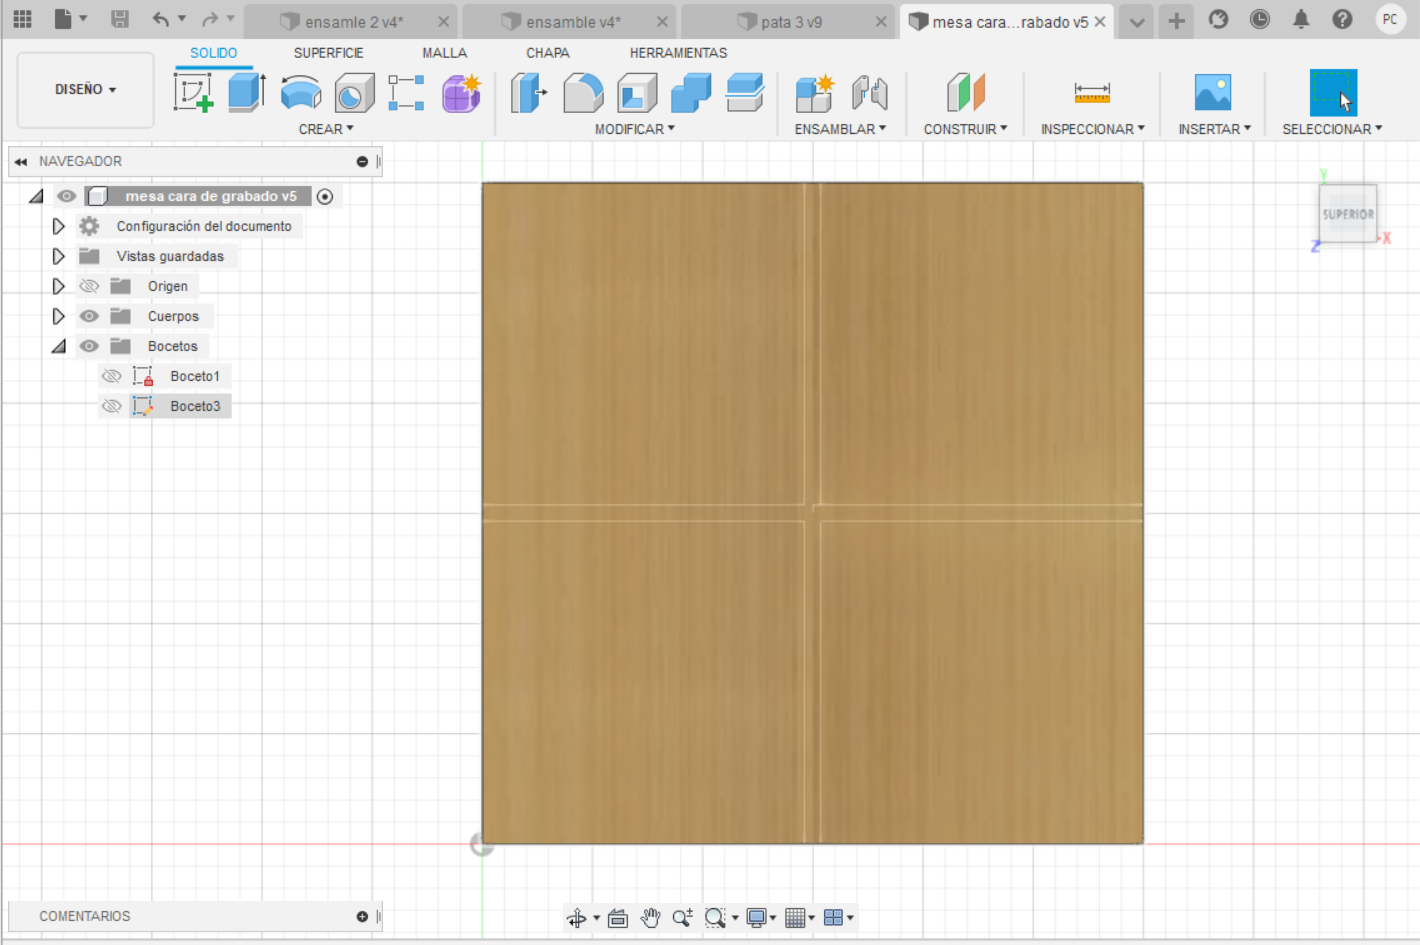Open the DISEÑO workspace dropdown
This screenshot has height=945, width=1420.
[84, 90]
